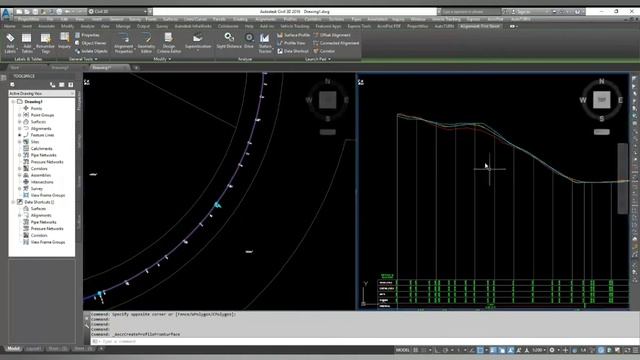The width and height of the screenshot is (640, 360).
Task: Open the Home ribbon tab
Action: coord(9,26)
